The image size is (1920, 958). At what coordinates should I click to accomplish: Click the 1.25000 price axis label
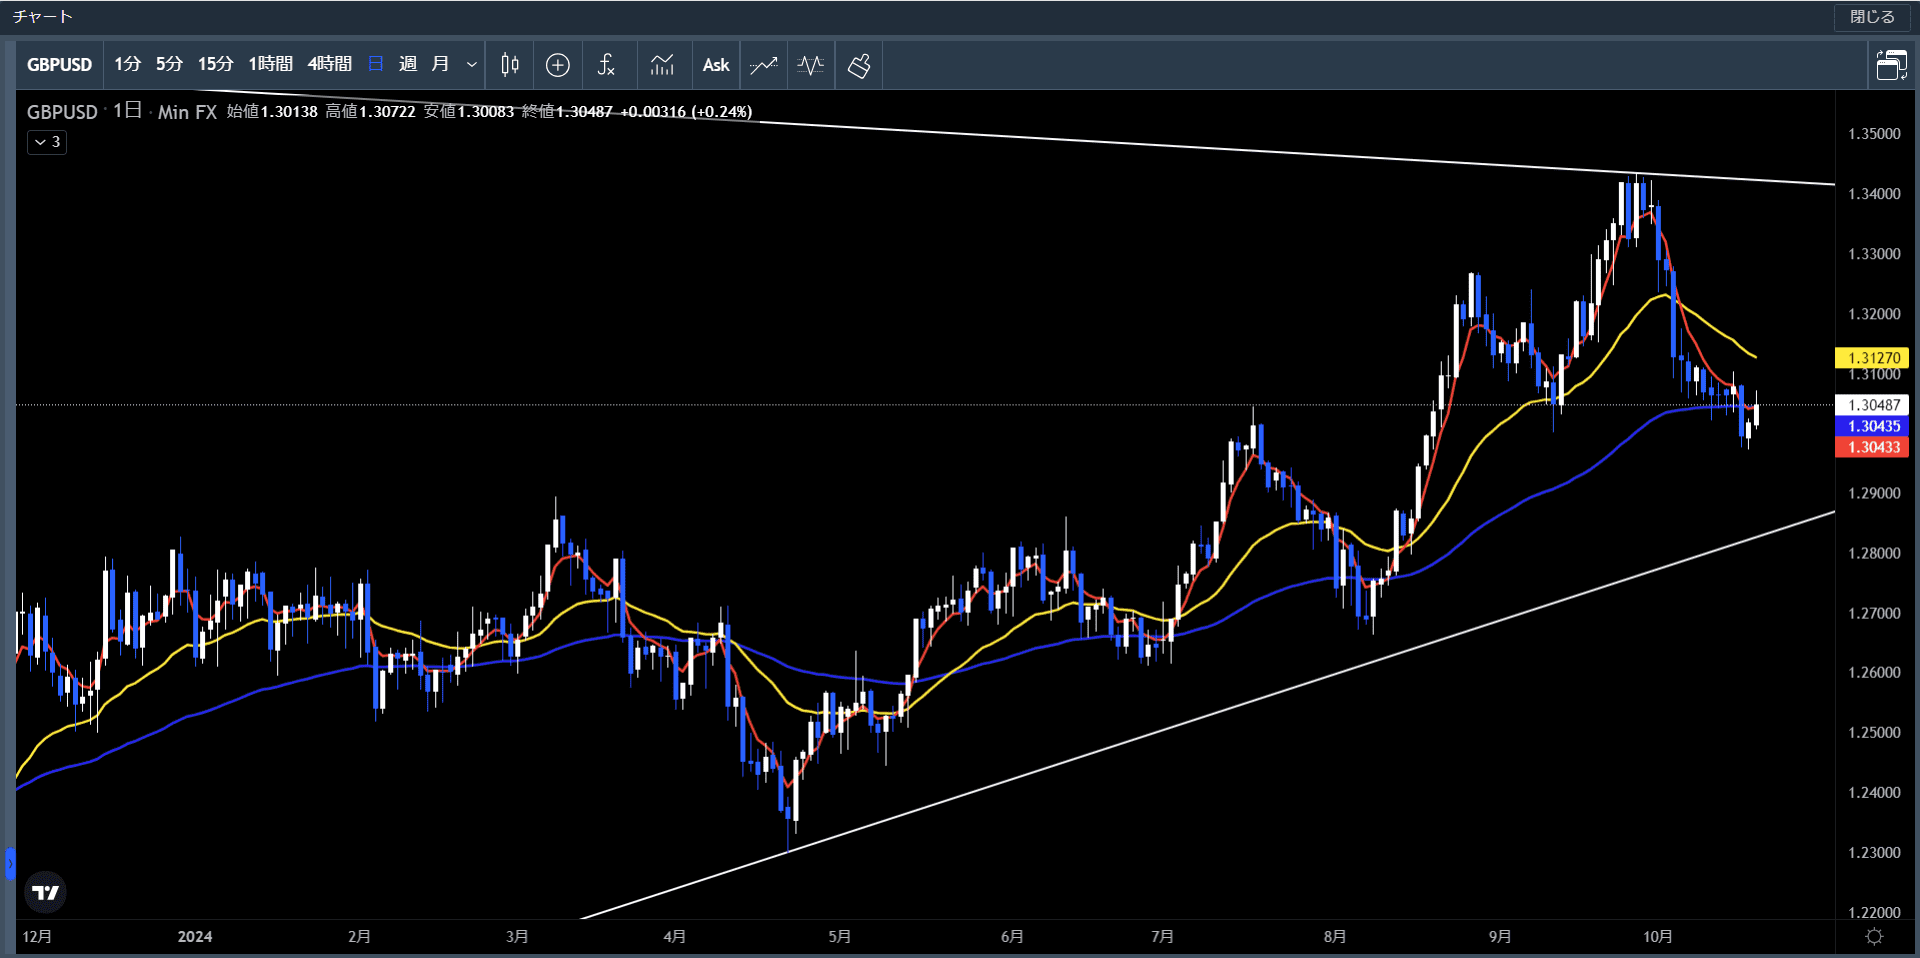1874,733
